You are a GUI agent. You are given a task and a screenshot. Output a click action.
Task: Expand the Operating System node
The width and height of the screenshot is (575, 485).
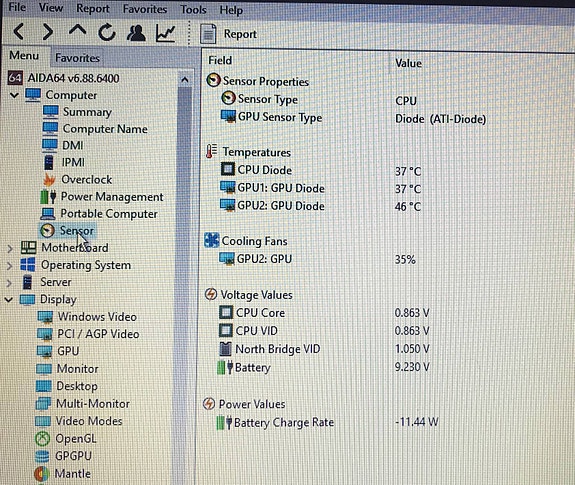(10, 265)
